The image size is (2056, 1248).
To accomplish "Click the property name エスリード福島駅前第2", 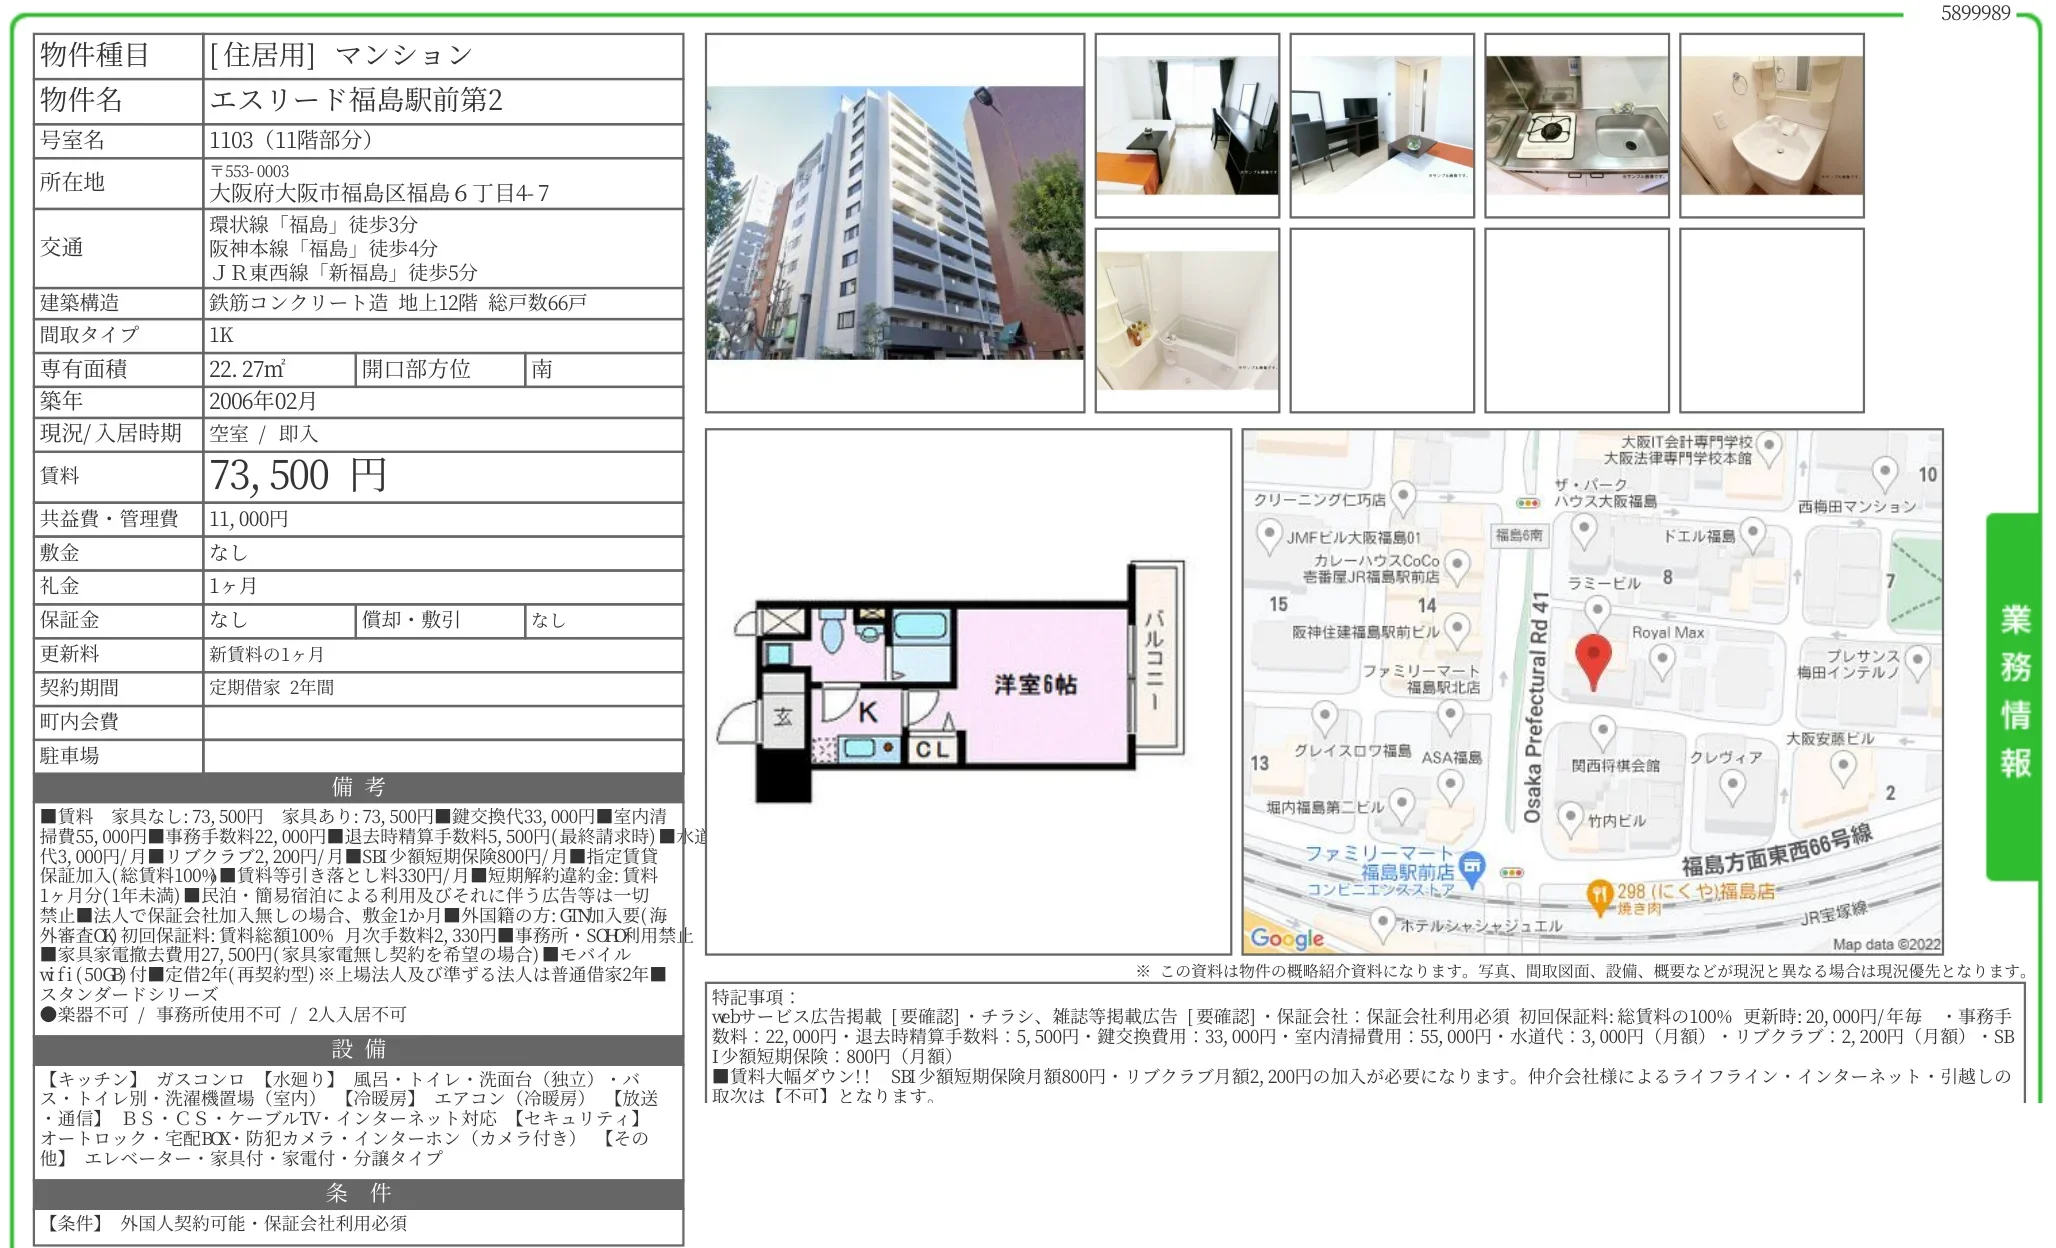I will point(355,100).
